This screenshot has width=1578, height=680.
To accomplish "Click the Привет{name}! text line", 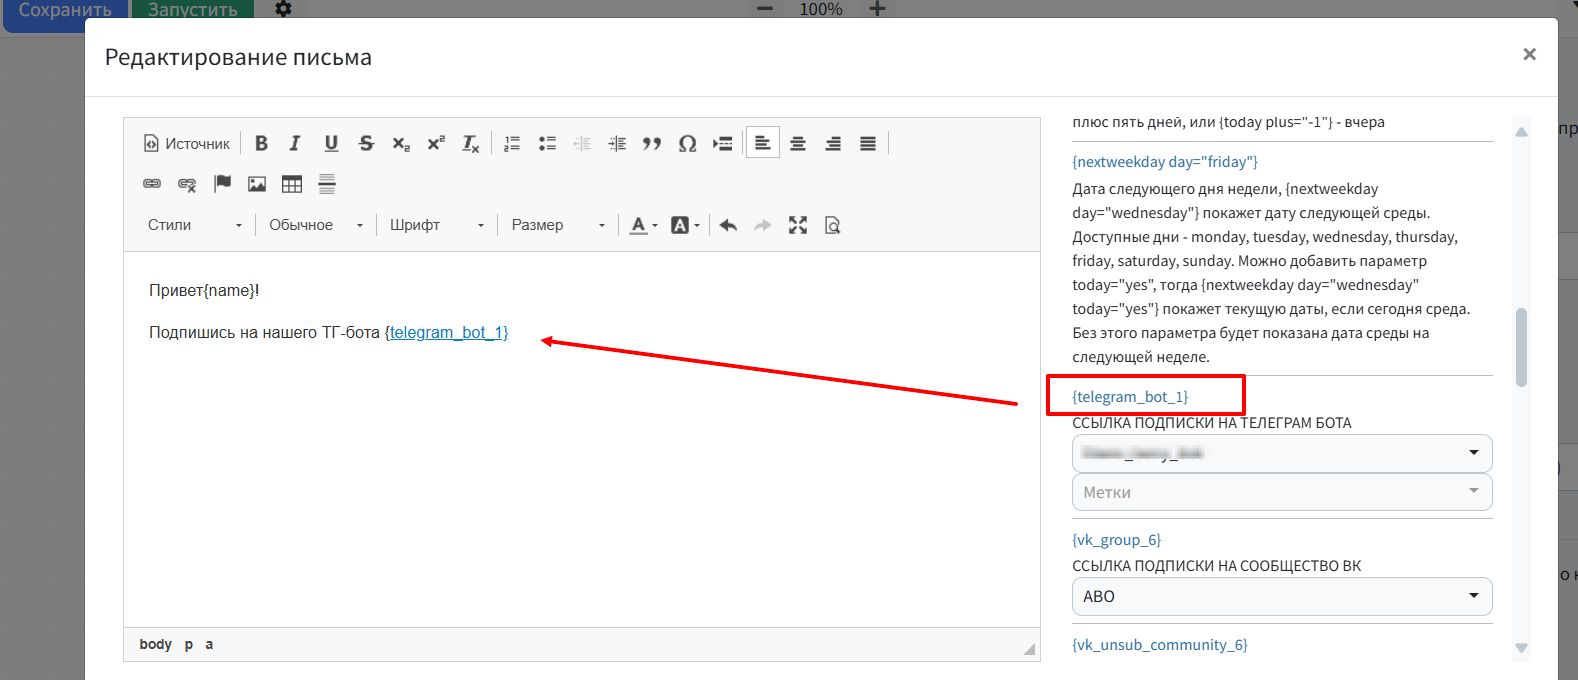I will (204, 290).
